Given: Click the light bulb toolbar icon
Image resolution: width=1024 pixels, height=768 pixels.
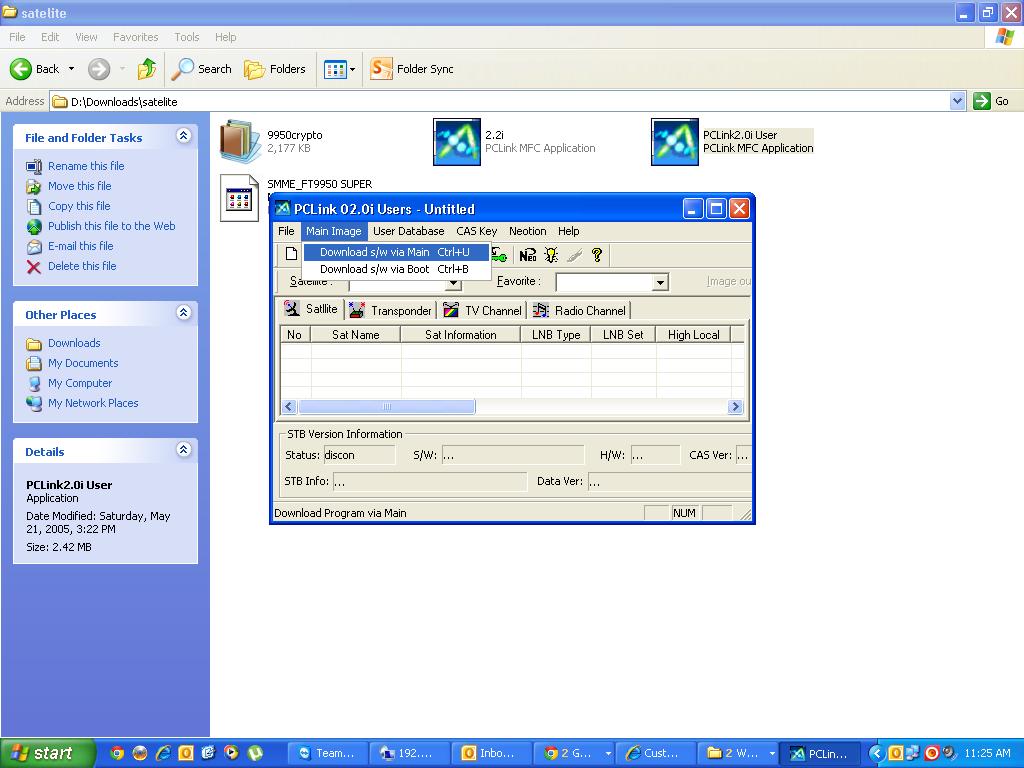Looking at the screenshot, I should (x=551, y=255).
